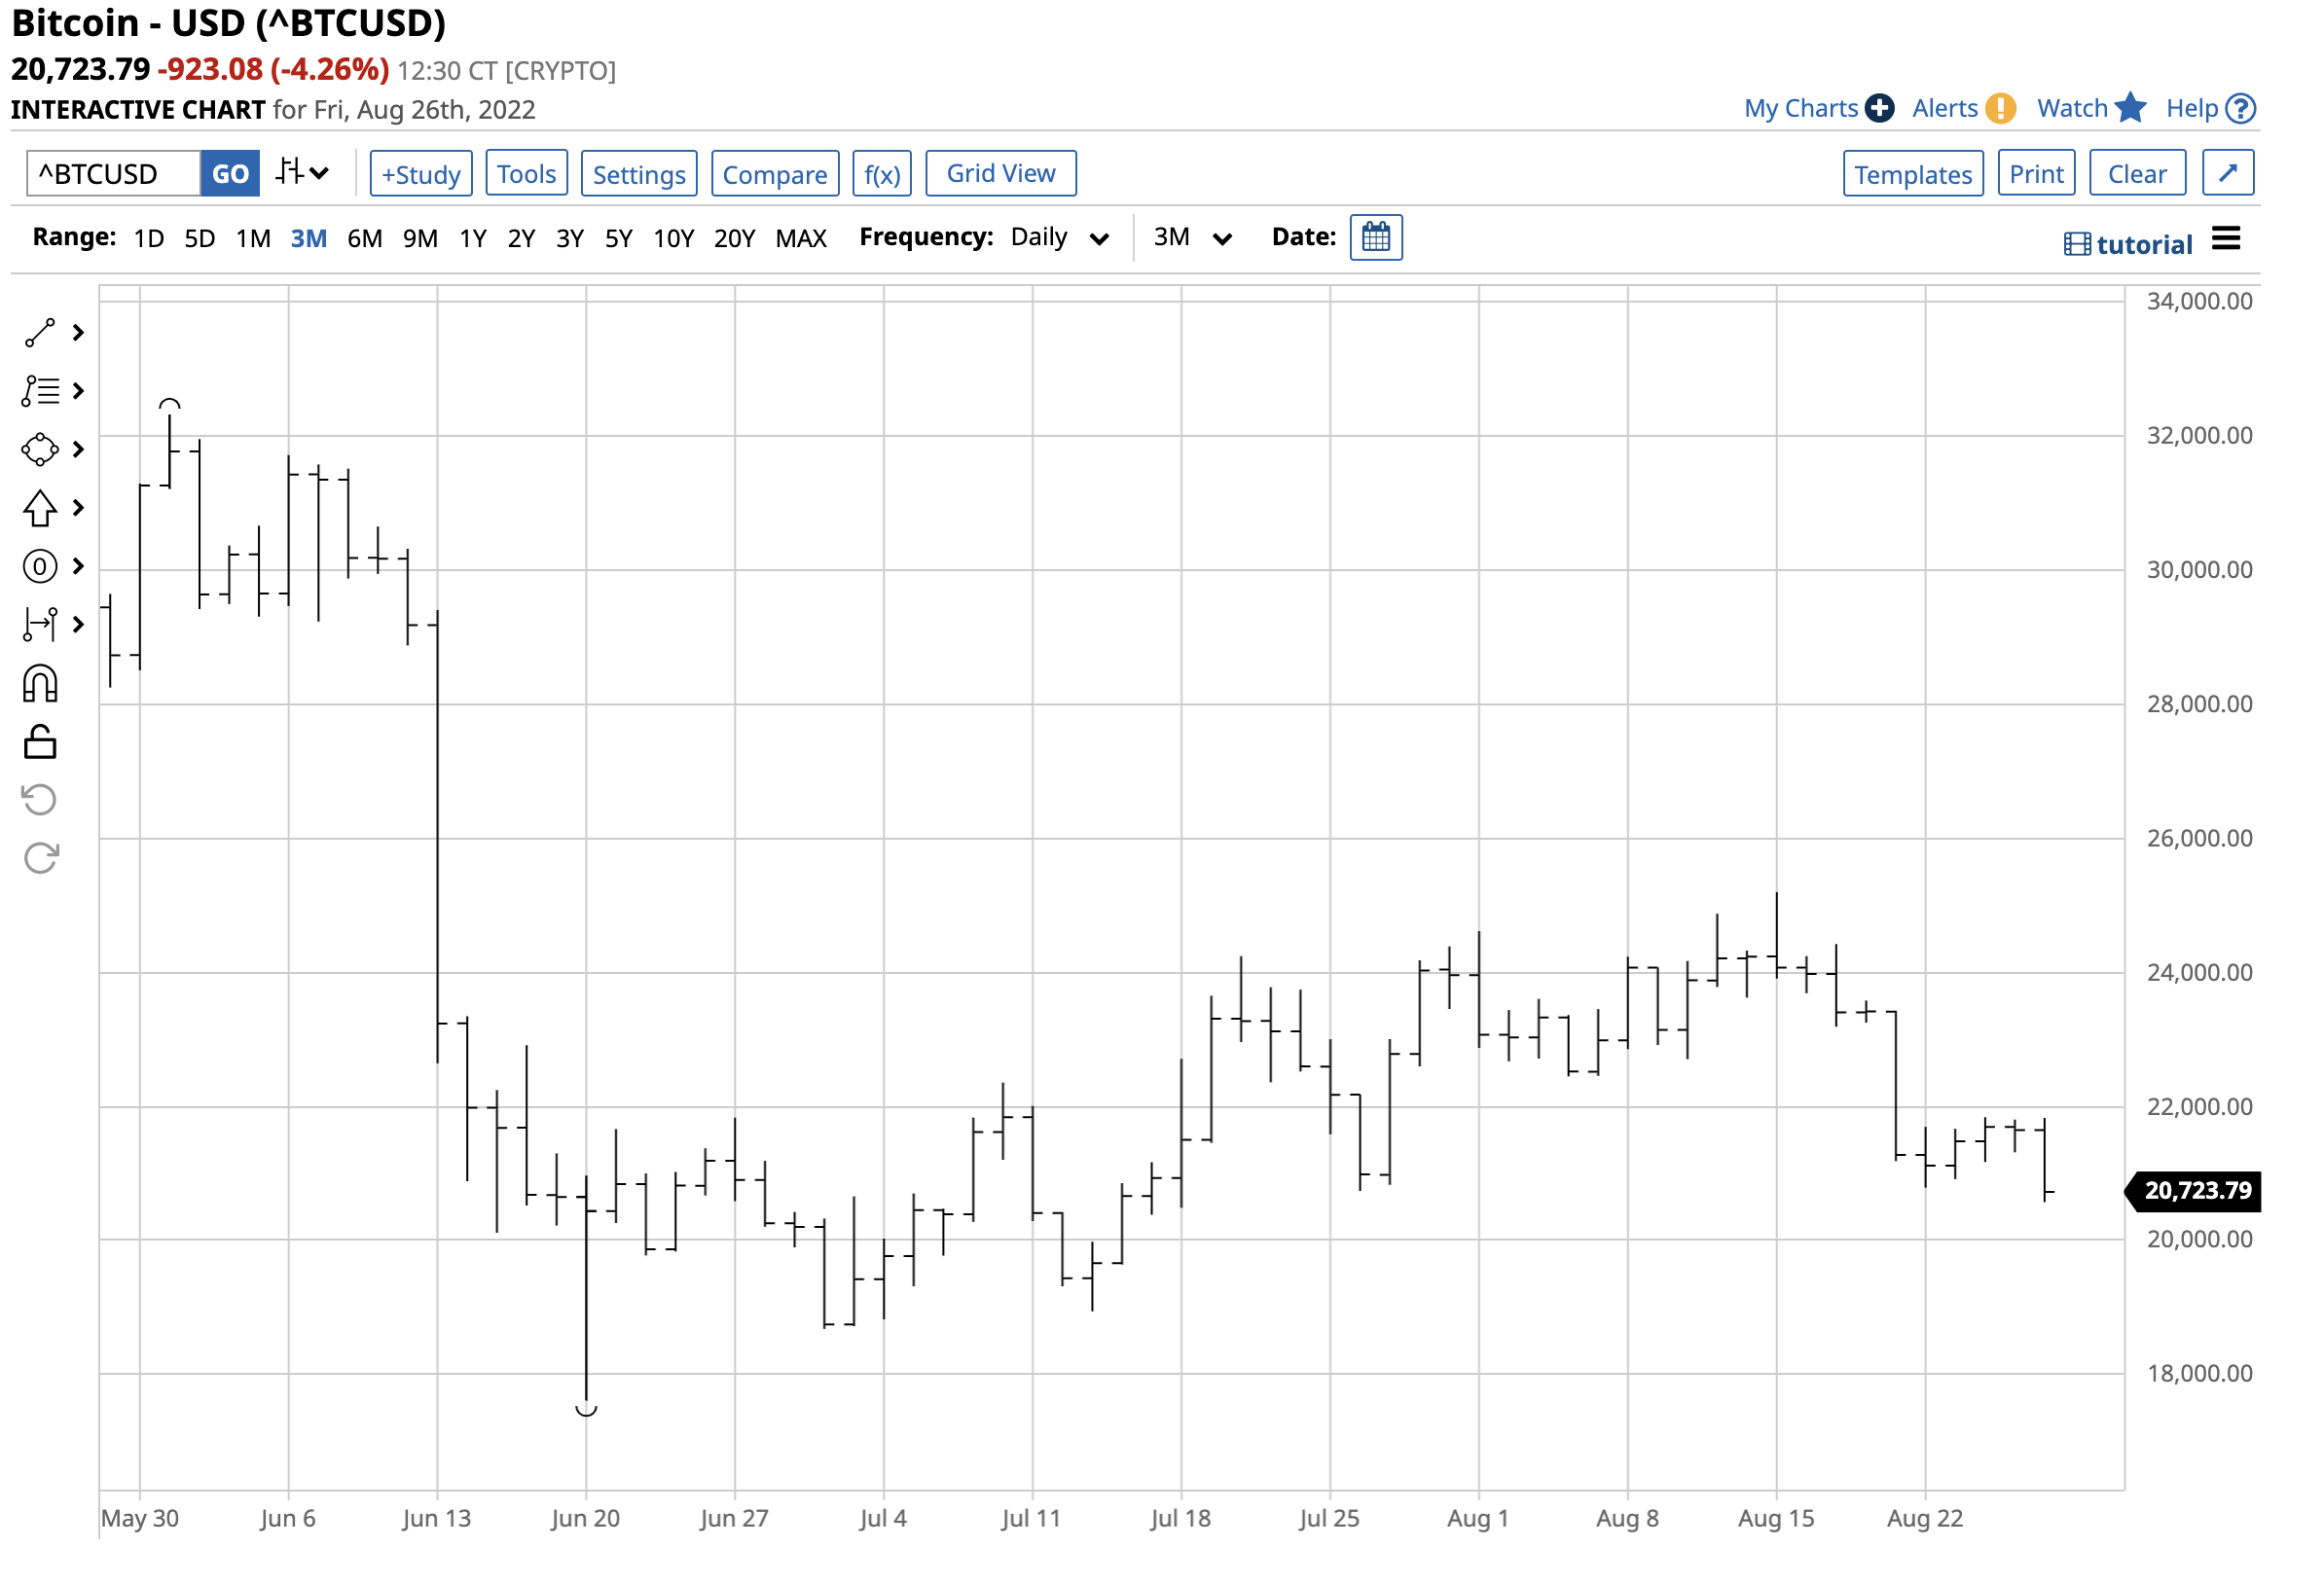Screen dimensions: 2324x1584
Task: Select the polygon shape tool icon
Action: point(40,450)
